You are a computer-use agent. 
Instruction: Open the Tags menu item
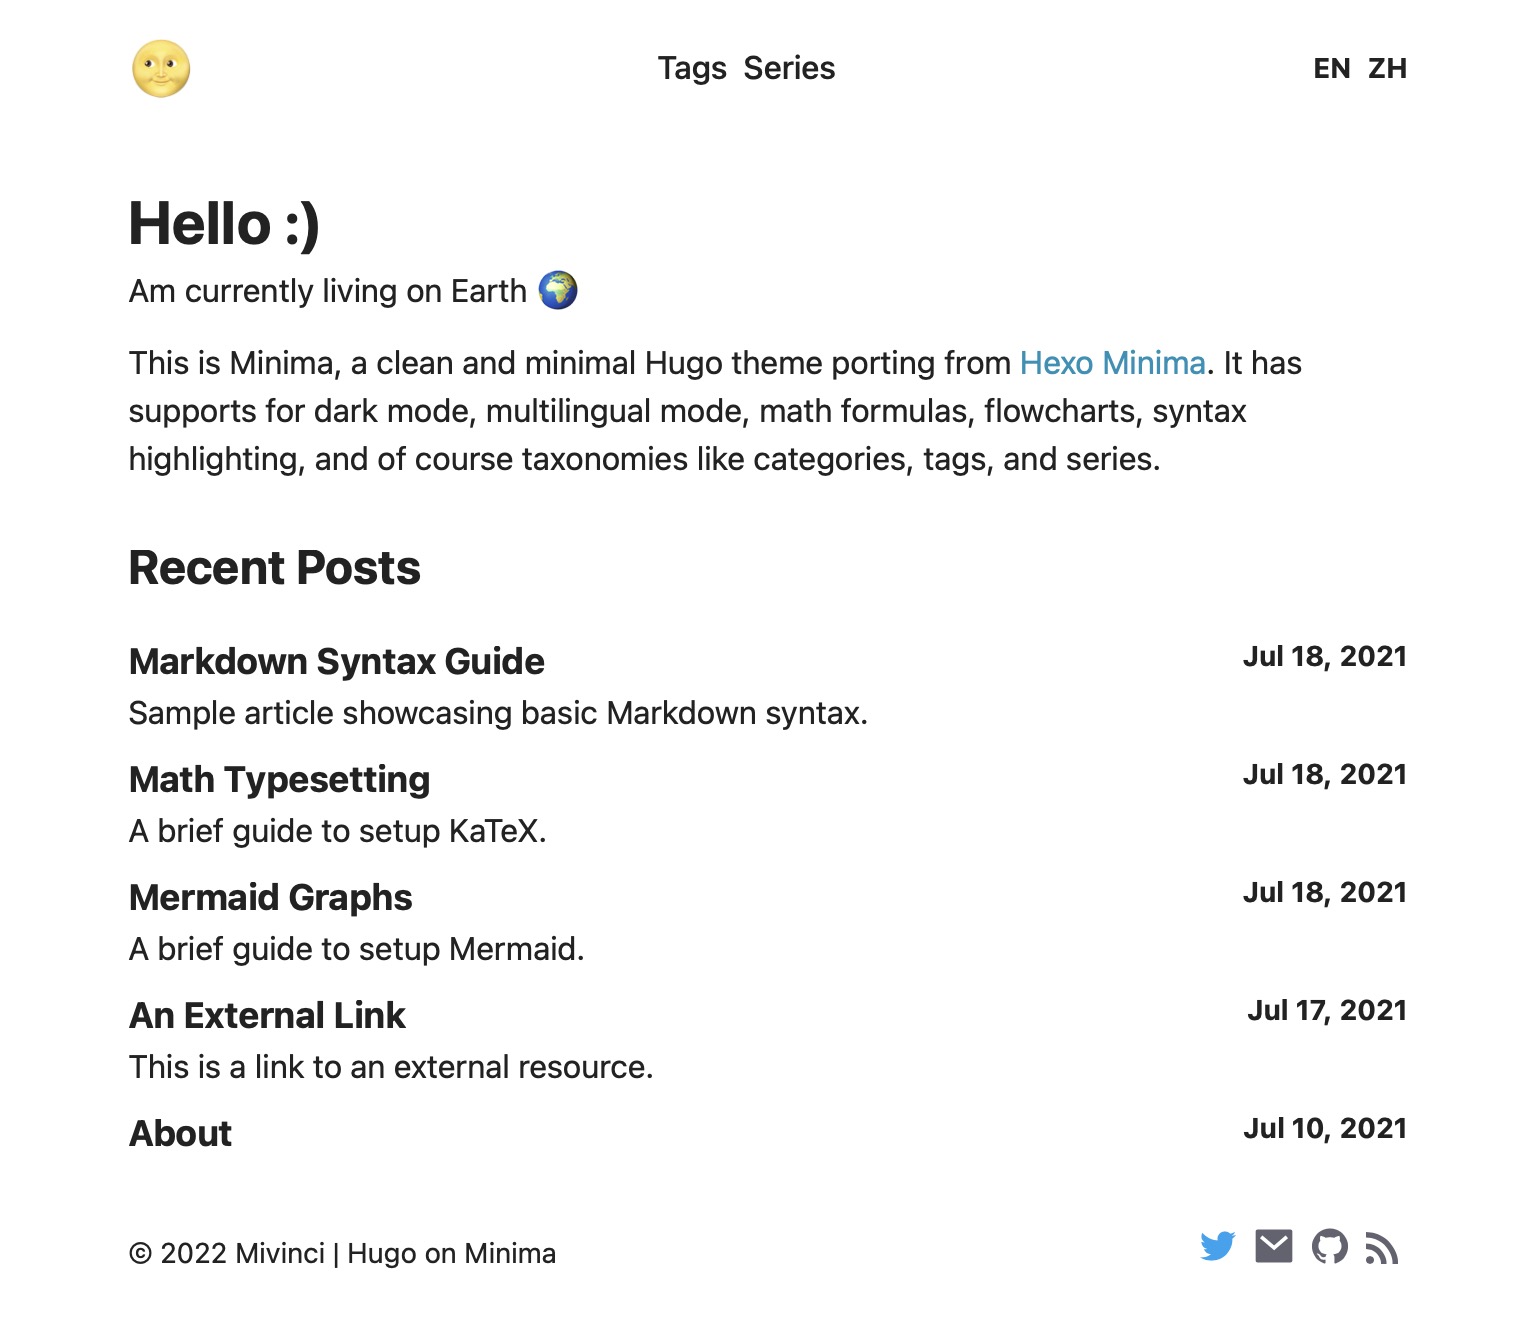(x=692, y=68)
